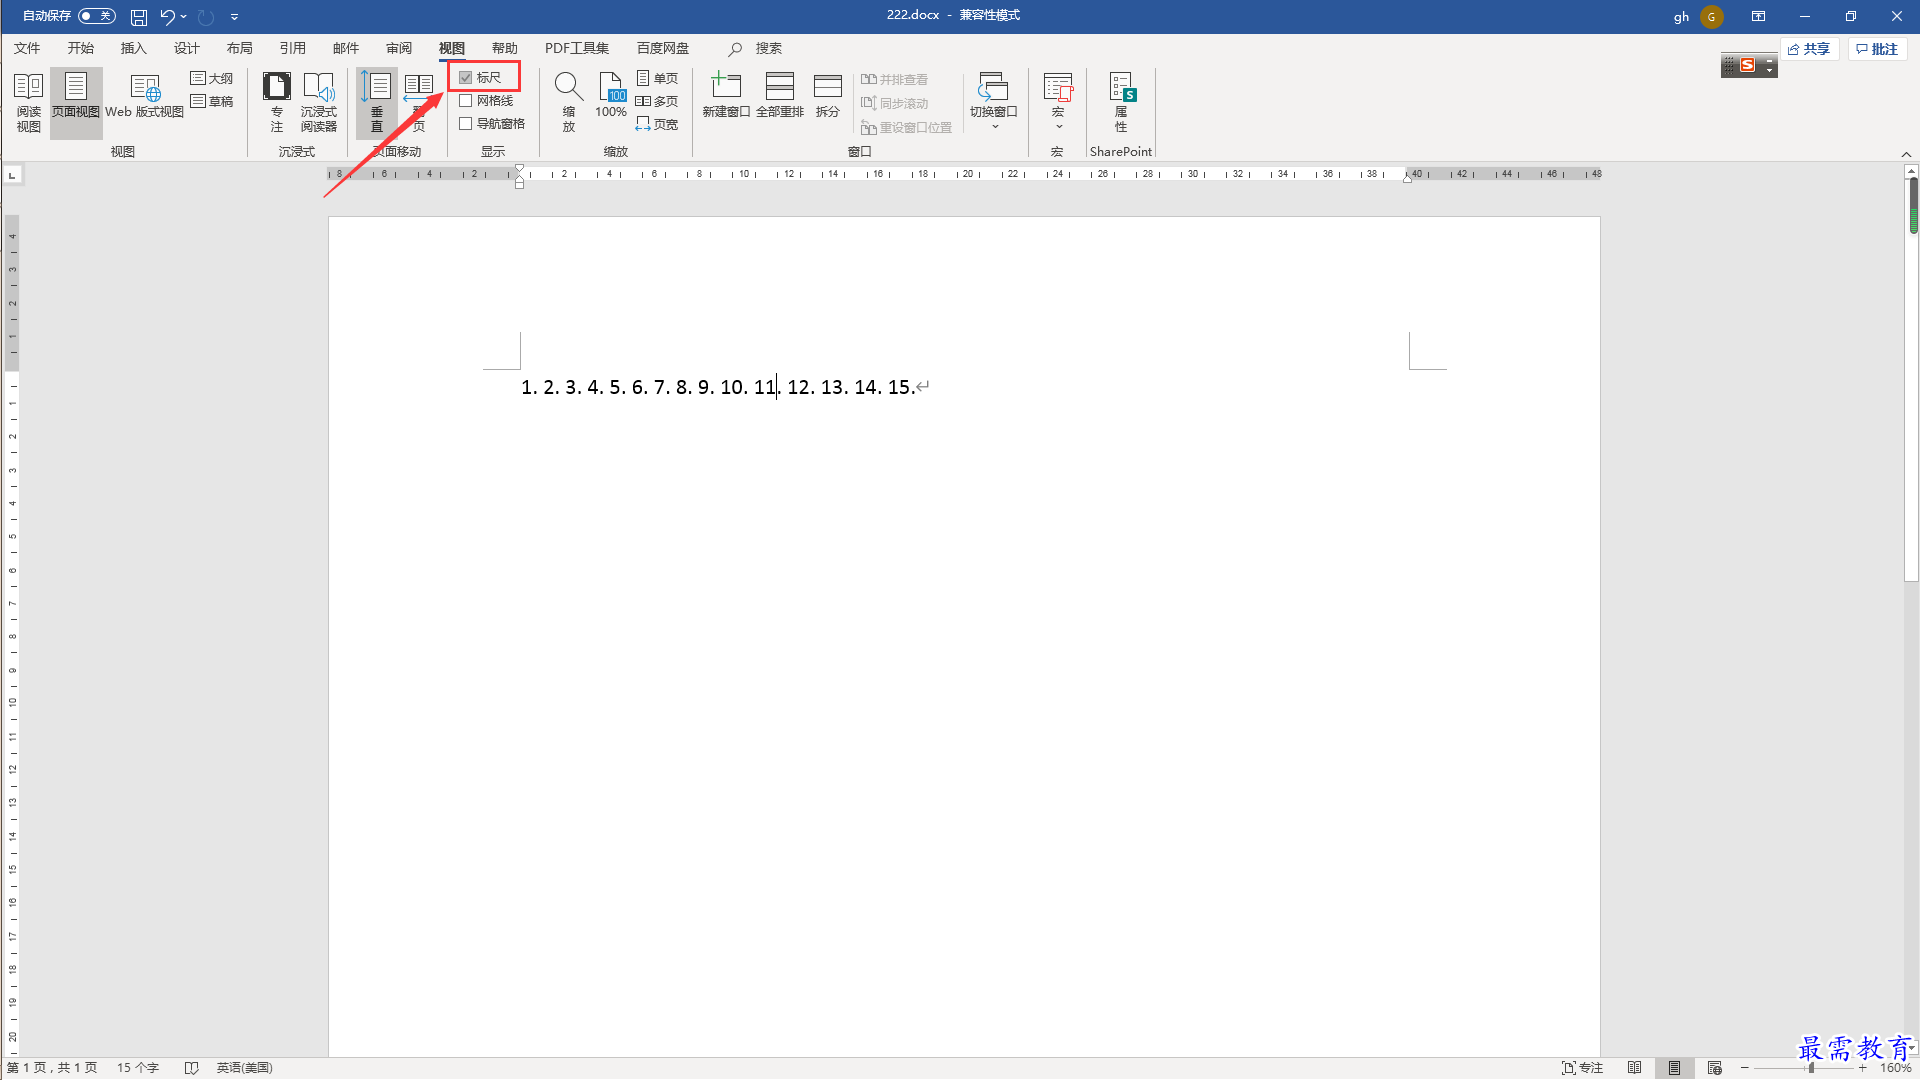Expand the Switch Windows (切换窗口) dropdown

pyautogui.click(x=993, y=102)
